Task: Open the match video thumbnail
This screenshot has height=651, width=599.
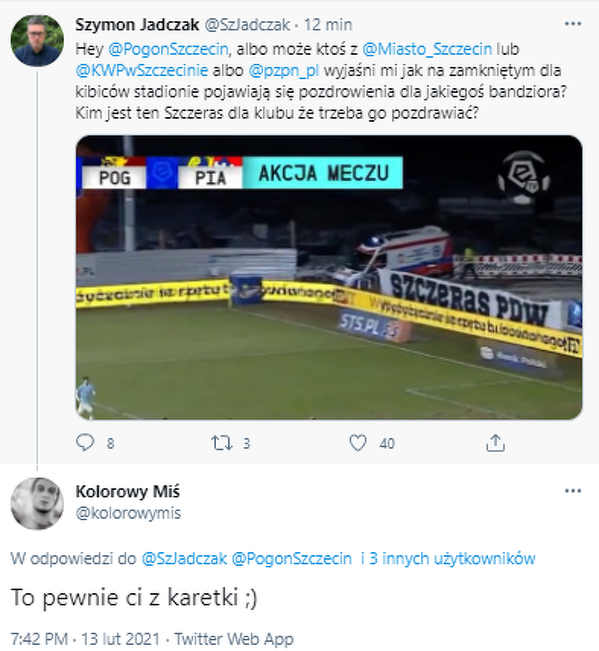Action: point(329,277)
